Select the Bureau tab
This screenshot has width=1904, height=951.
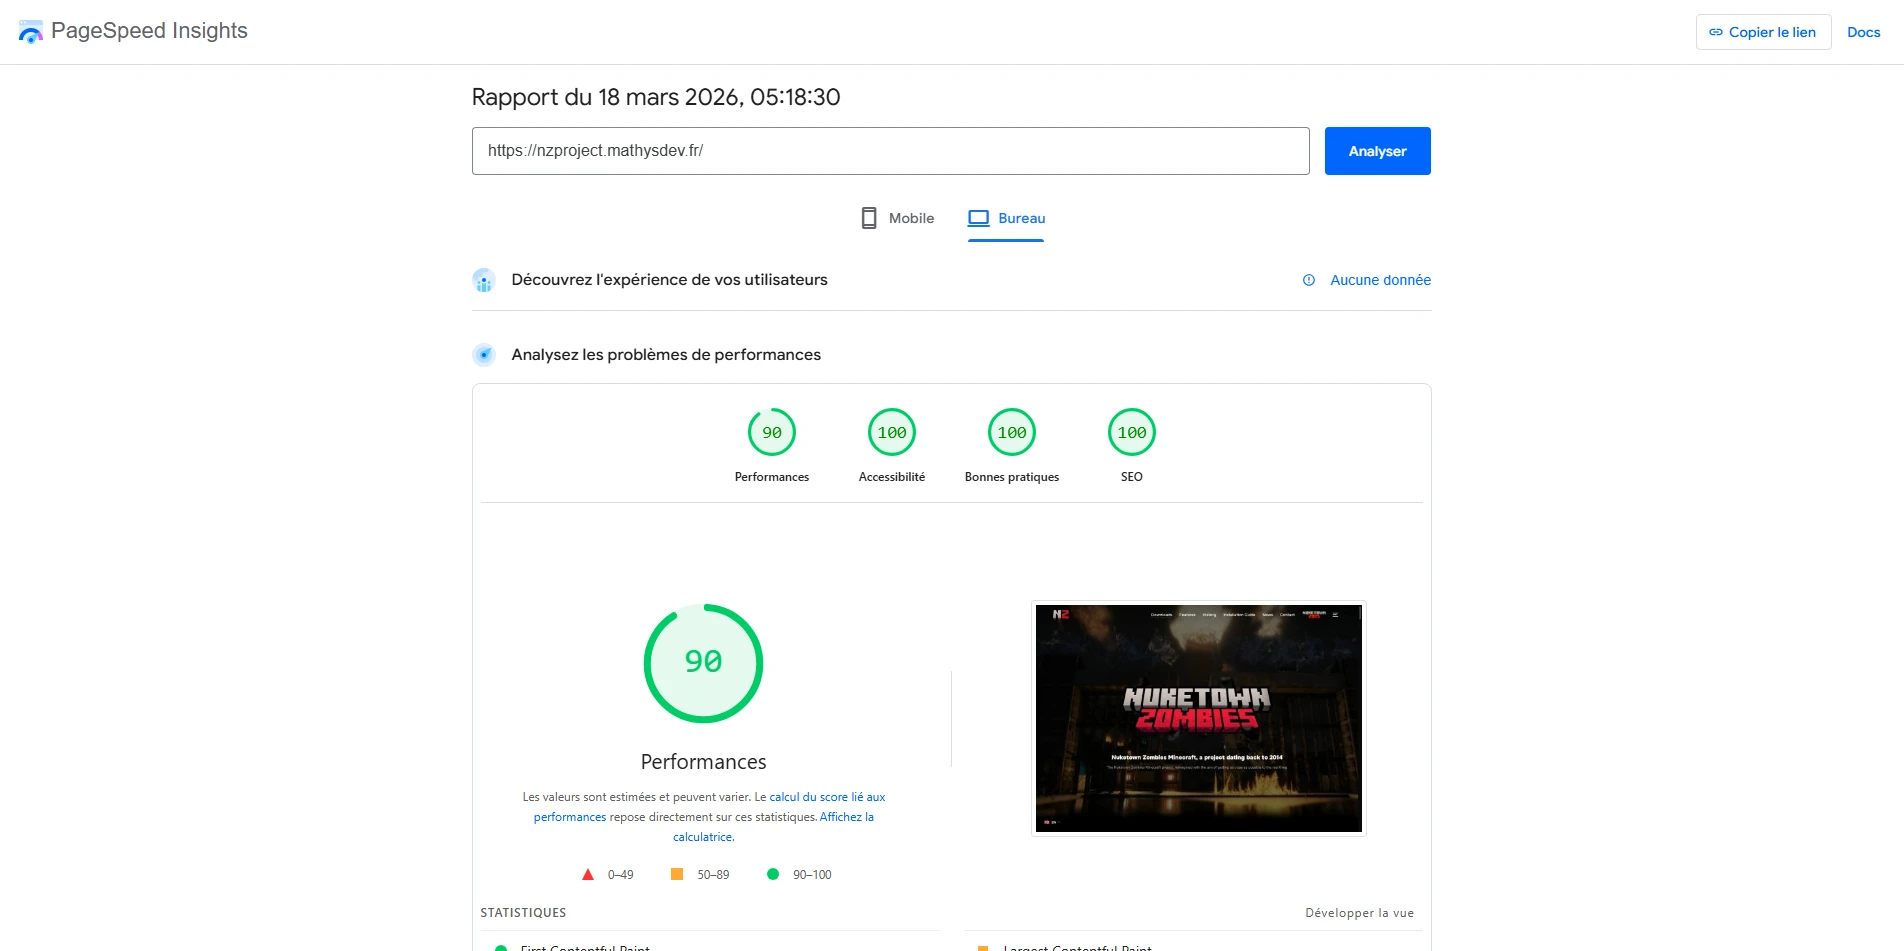[1006, 218]
